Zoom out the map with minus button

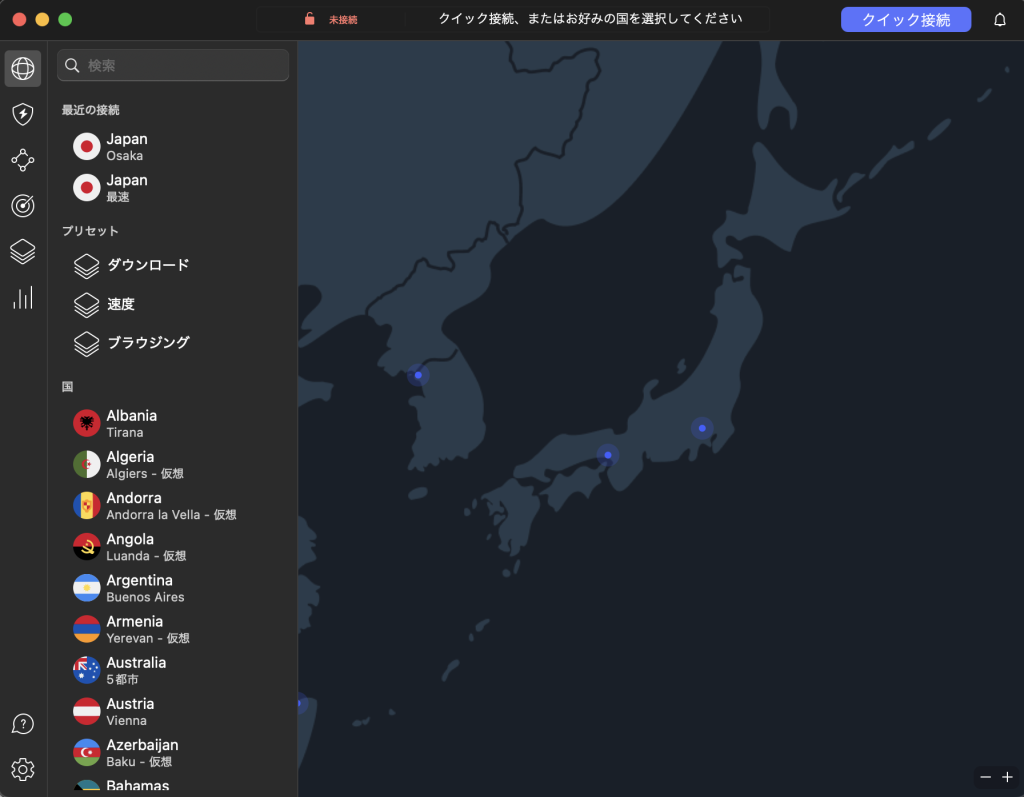985,777
